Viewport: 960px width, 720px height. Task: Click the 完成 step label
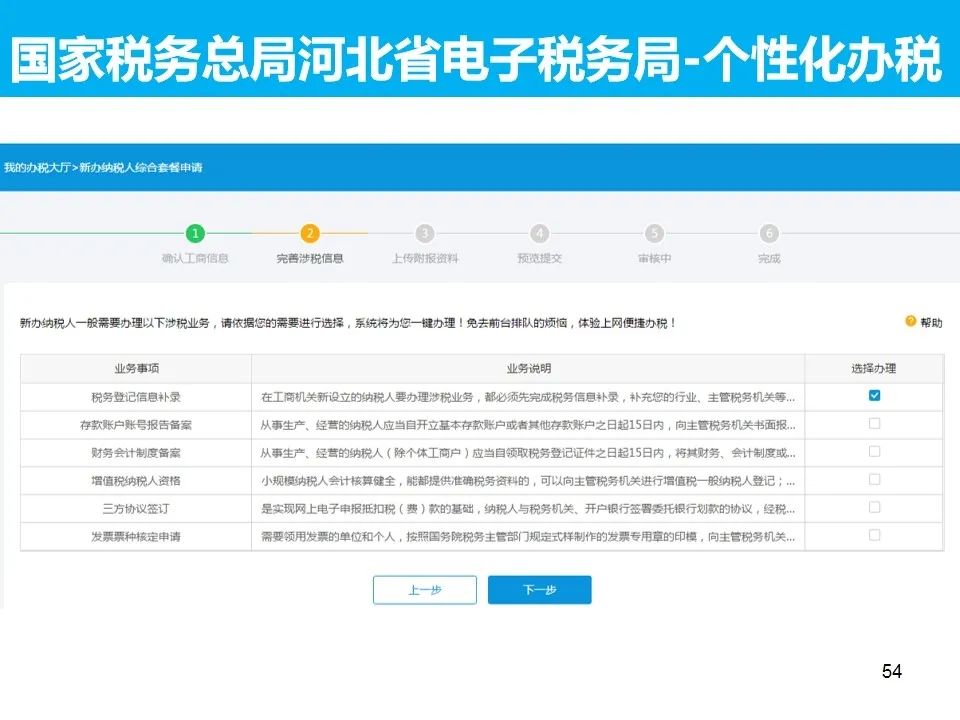(769, 258)
